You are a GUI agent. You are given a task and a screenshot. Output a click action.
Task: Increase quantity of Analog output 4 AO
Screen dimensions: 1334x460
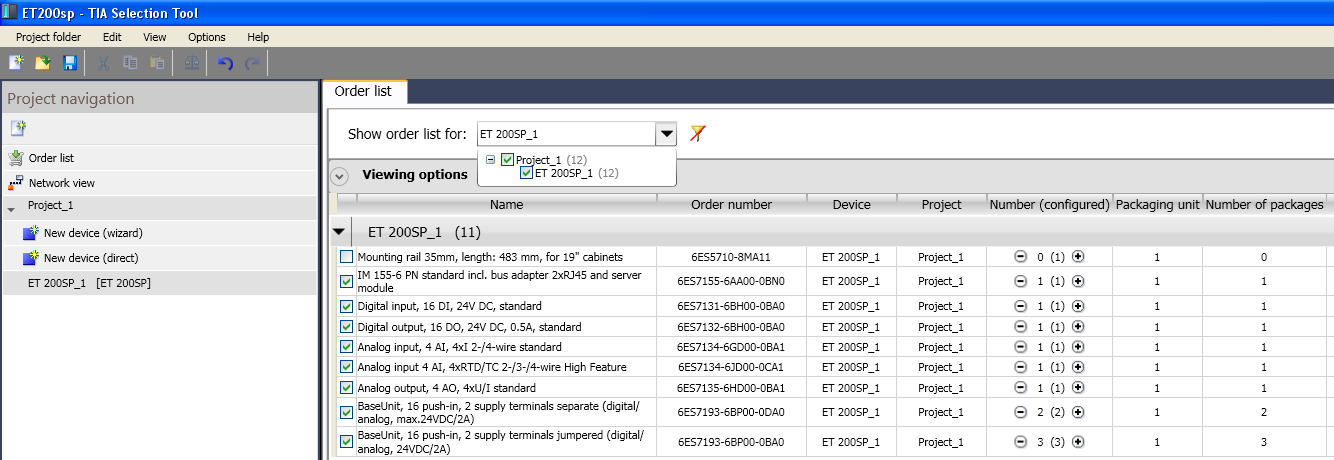pos(1078,388)
